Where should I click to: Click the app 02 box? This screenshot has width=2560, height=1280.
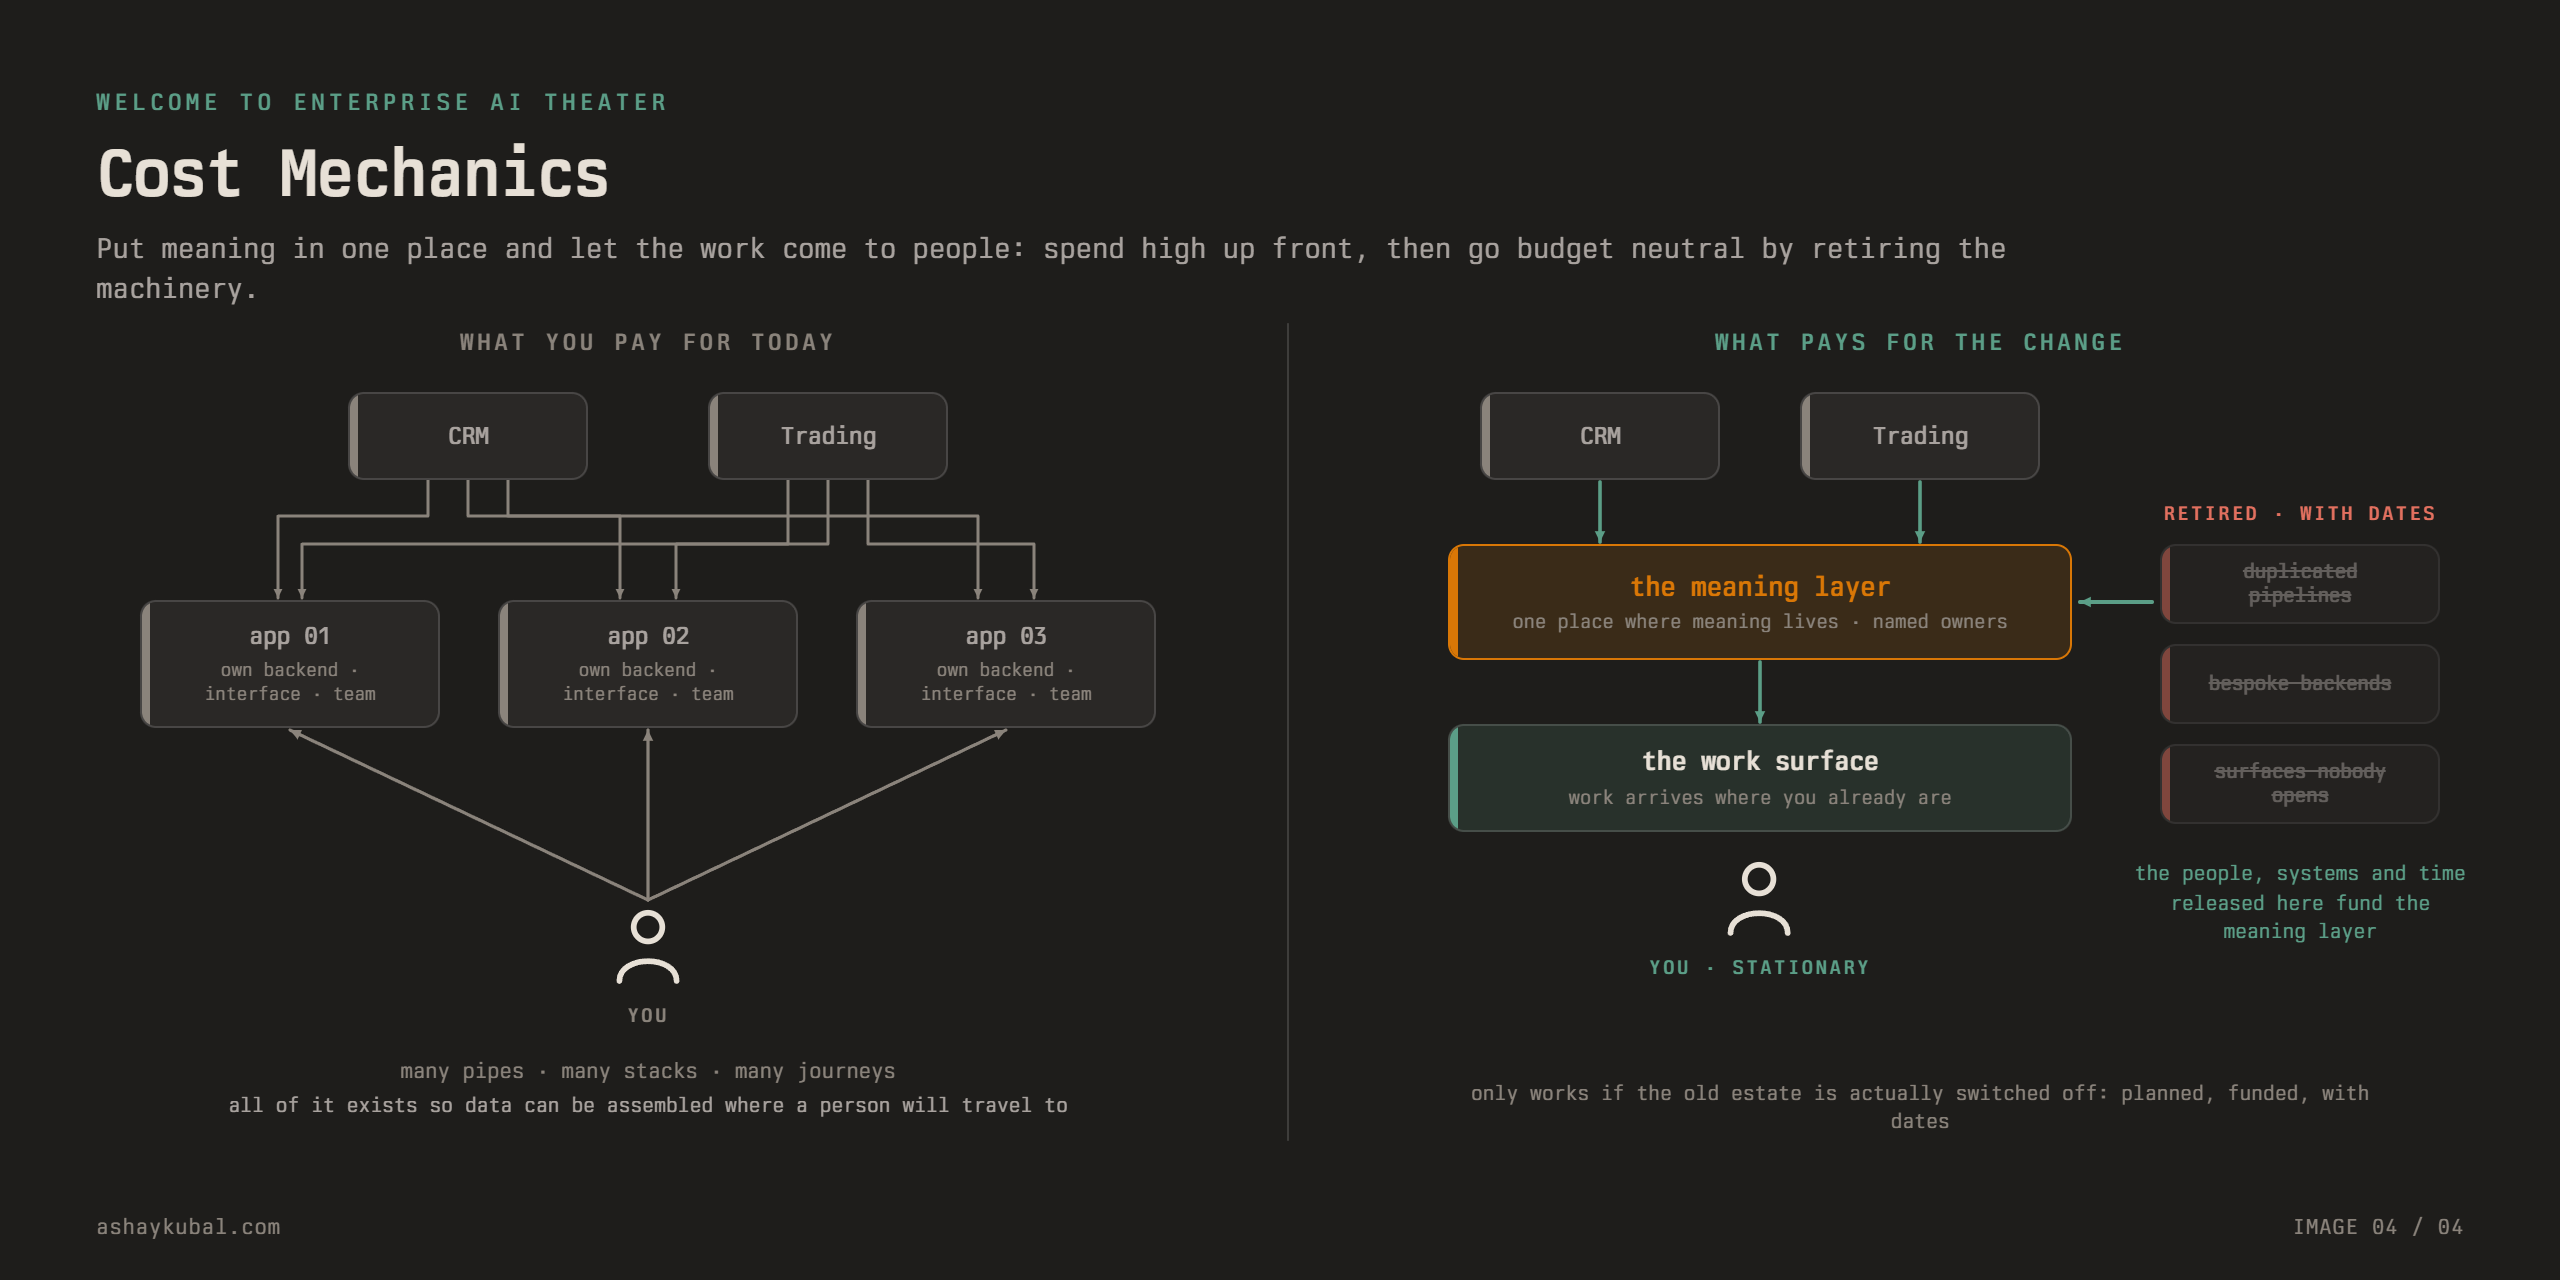tap(648, 664)
